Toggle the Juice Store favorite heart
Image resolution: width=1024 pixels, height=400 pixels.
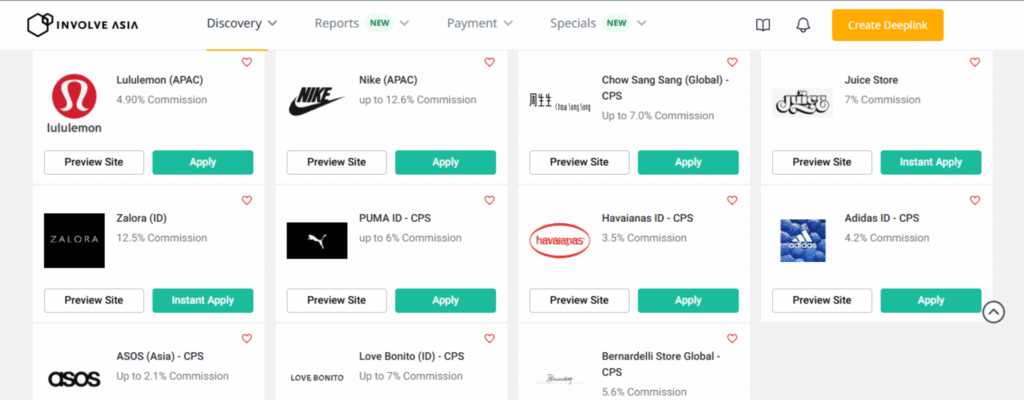tap(975, 62)
